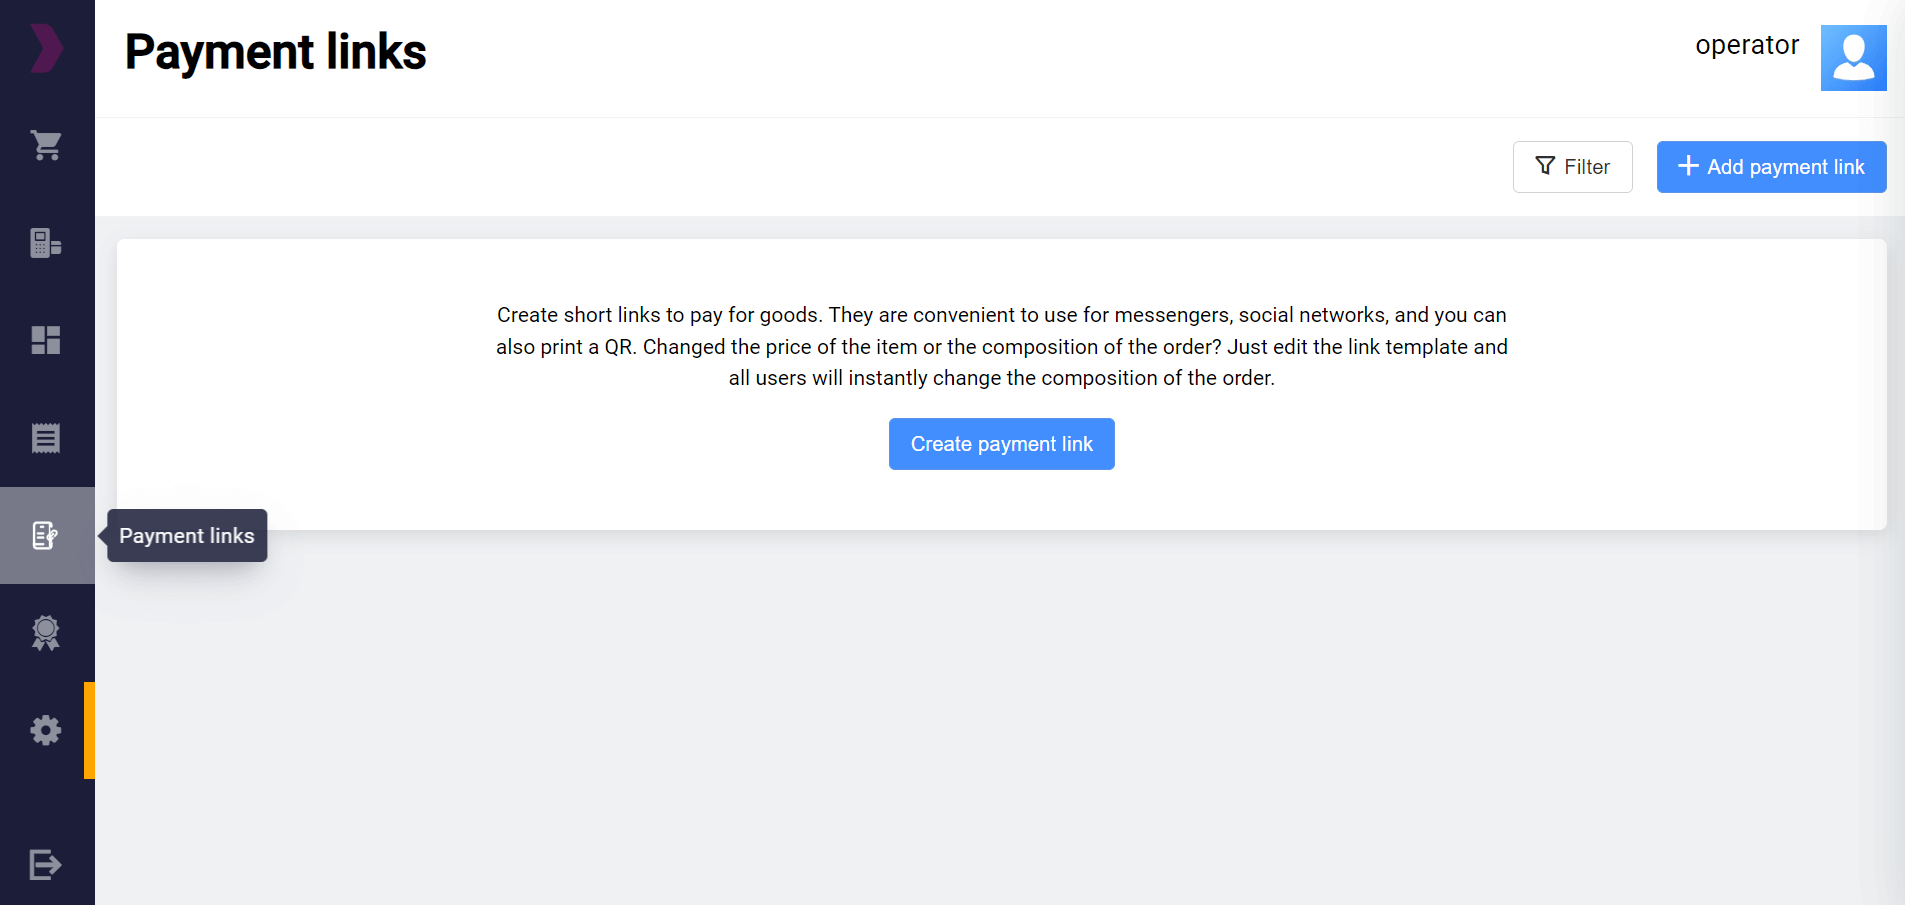Screen dimensions: 1905x905
Task: Select the Payment links sidebar icon
Action: (46, 536)
